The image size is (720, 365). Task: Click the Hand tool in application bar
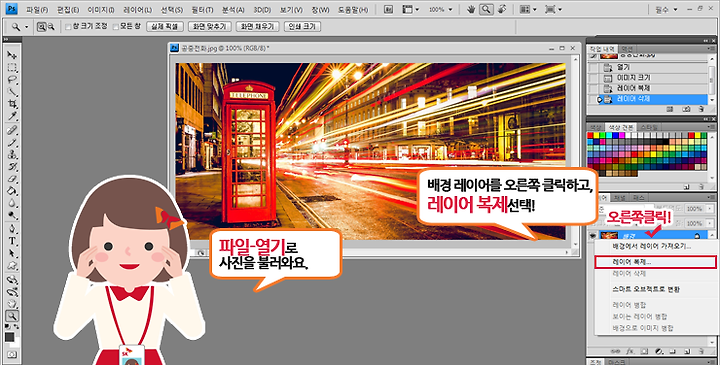coord(471,9)
